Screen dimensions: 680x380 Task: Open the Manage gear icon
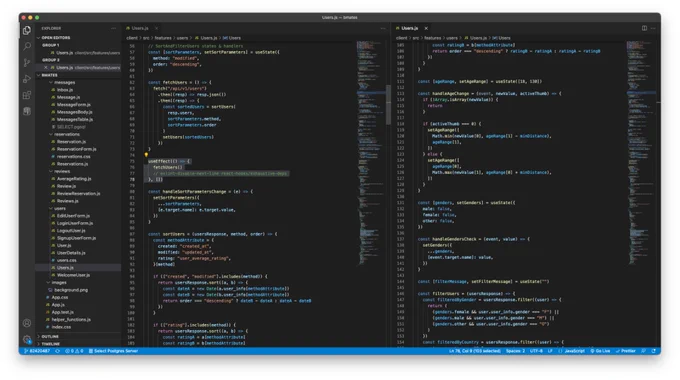tap(27, 339)
